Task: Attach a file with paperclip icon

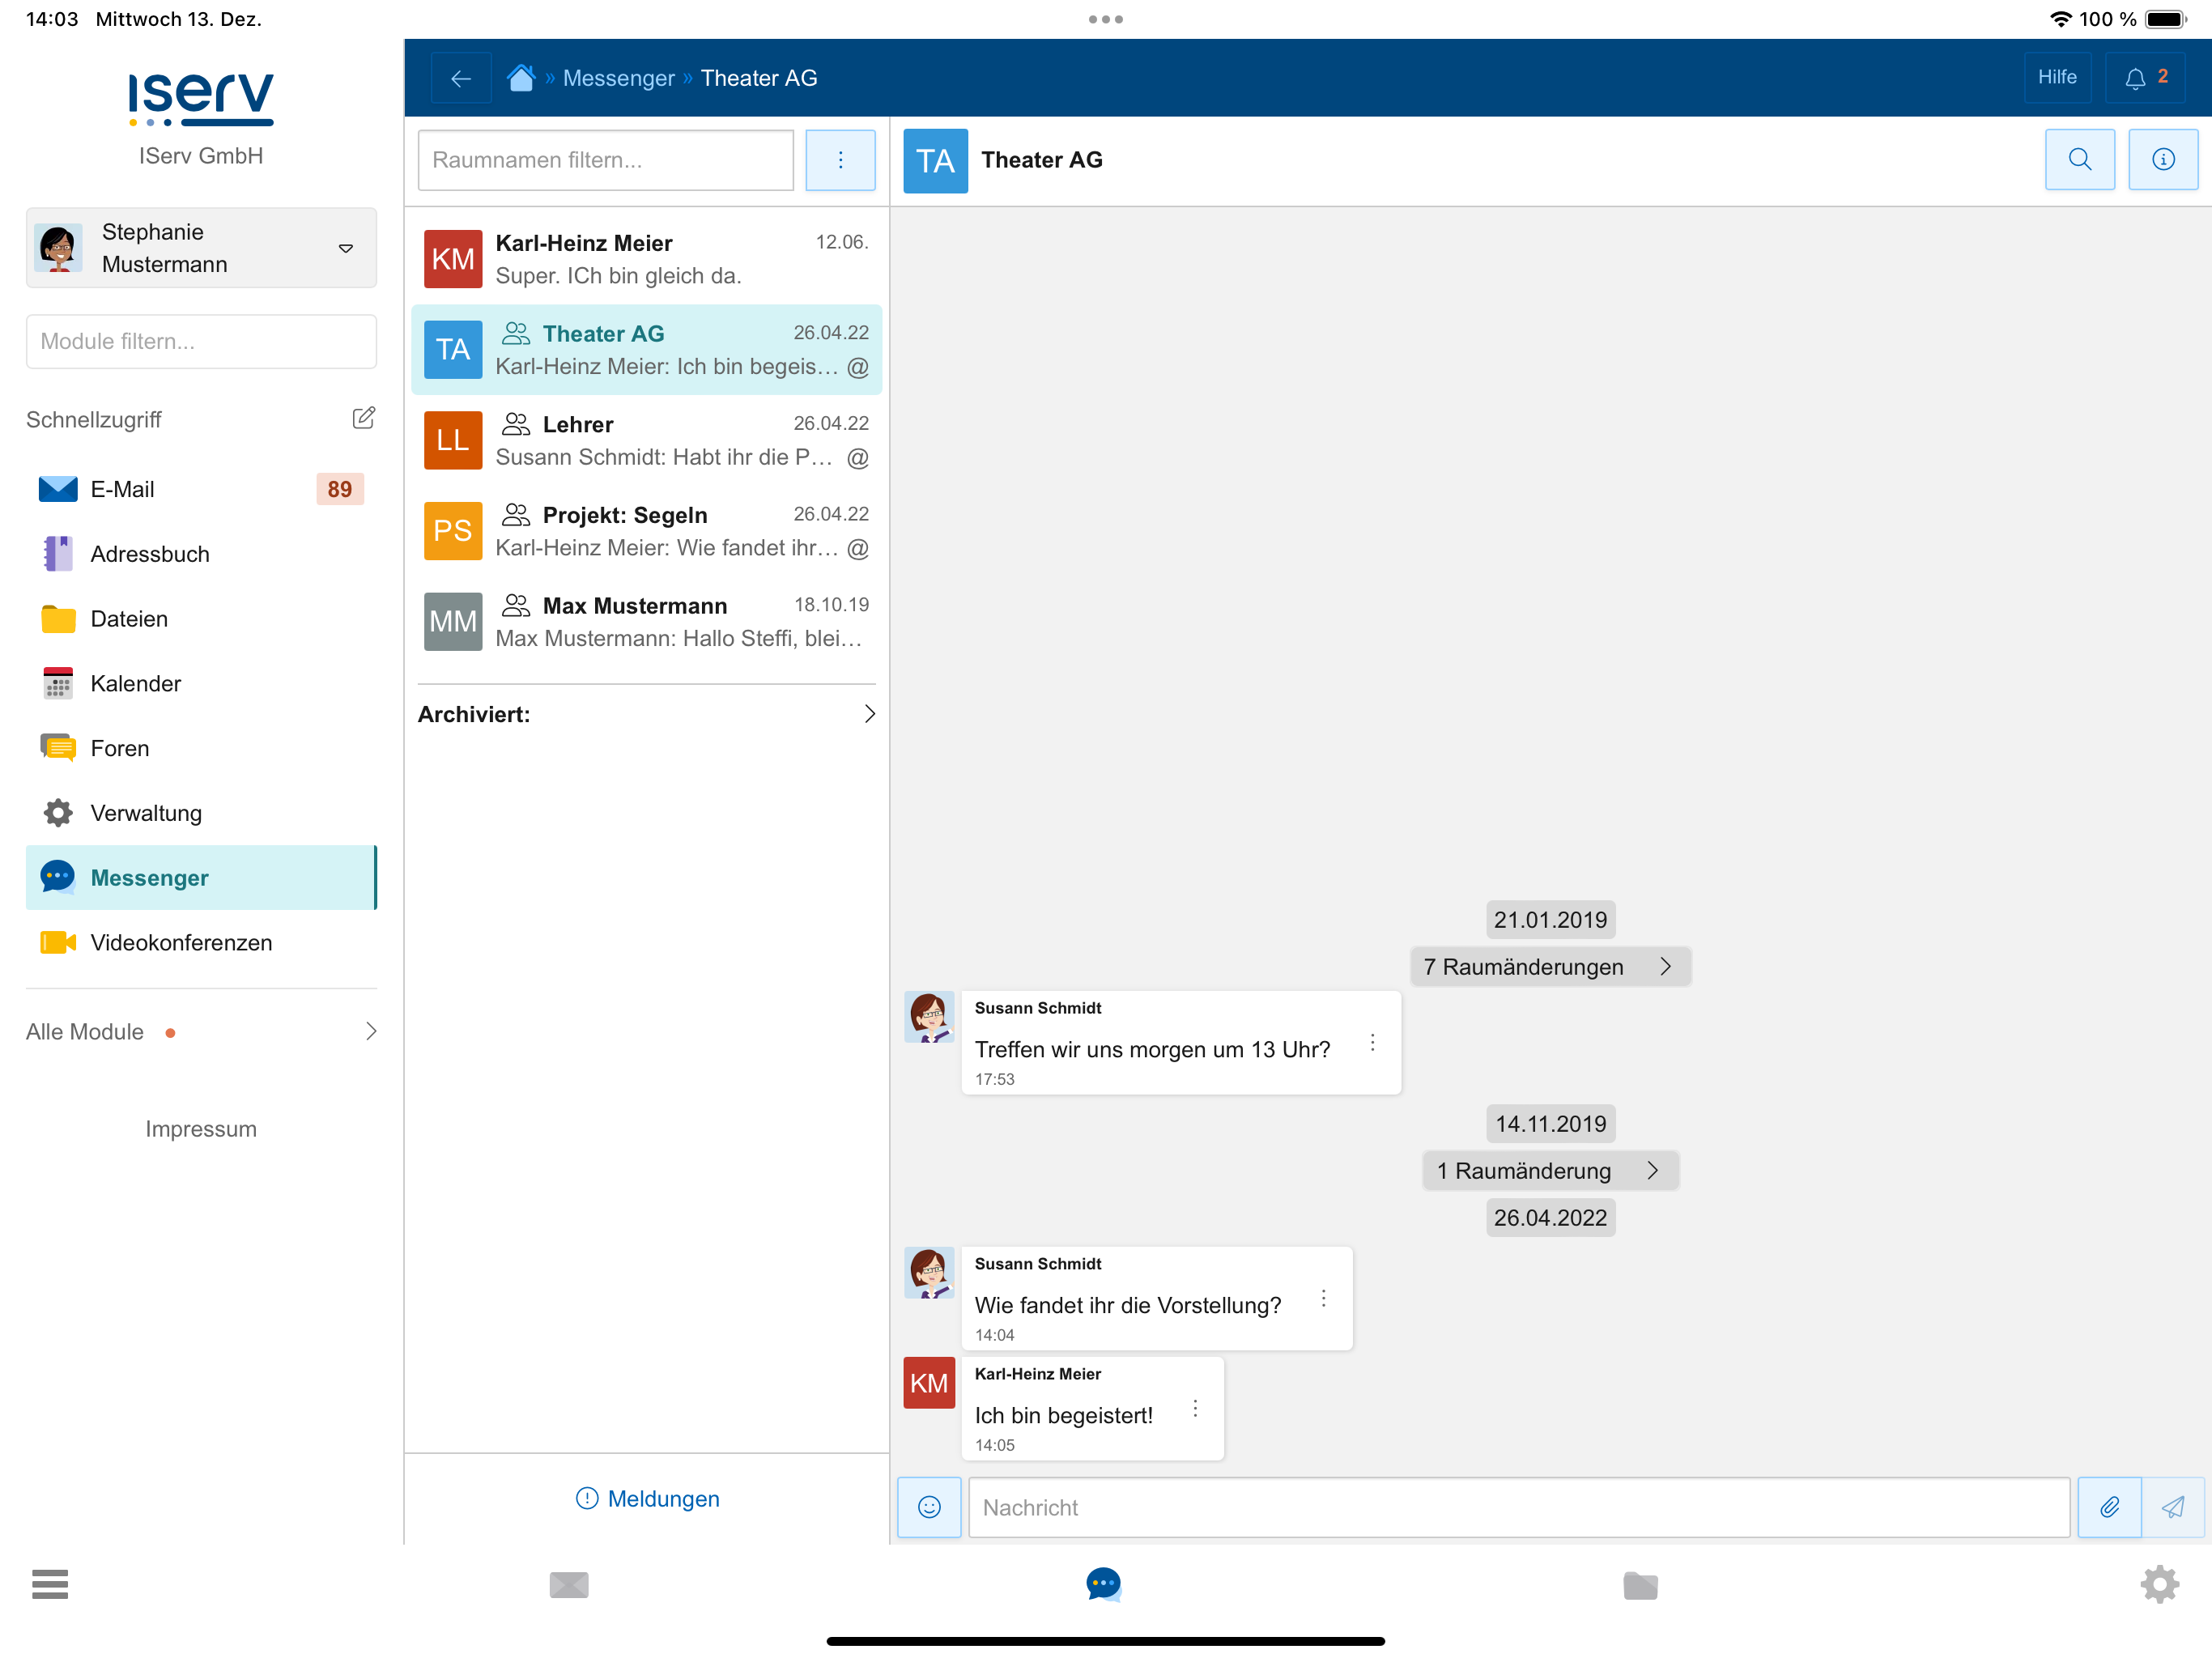Action: [2109, 1507]
